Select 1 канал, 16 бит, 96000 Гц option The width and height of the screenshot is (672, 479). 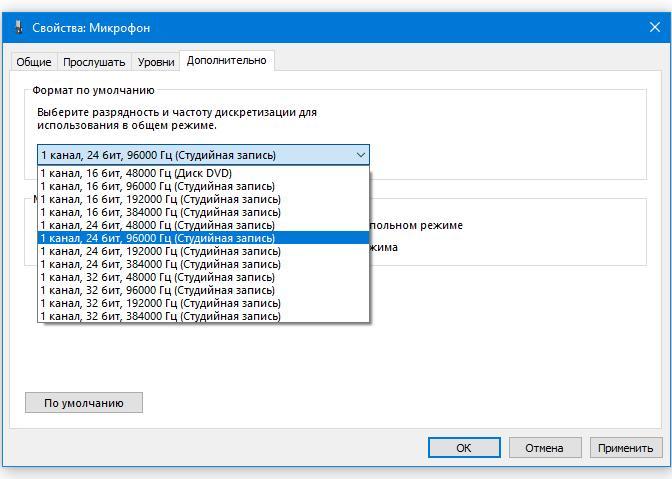[x=157, y=186]
